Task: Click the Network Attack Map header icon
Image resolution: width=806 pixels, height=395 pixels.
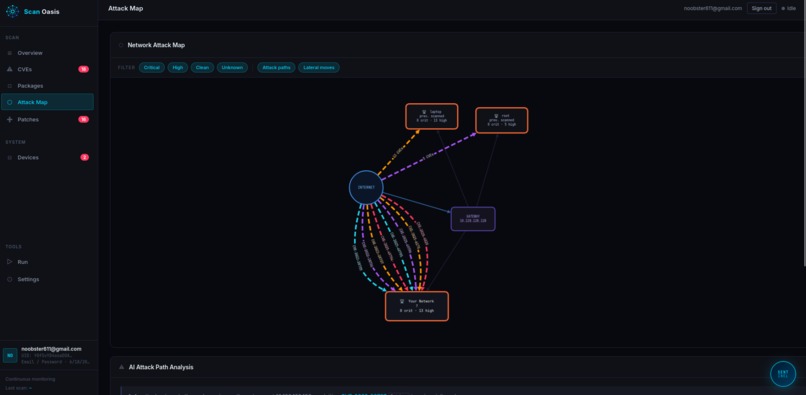Action: point(121,45)
